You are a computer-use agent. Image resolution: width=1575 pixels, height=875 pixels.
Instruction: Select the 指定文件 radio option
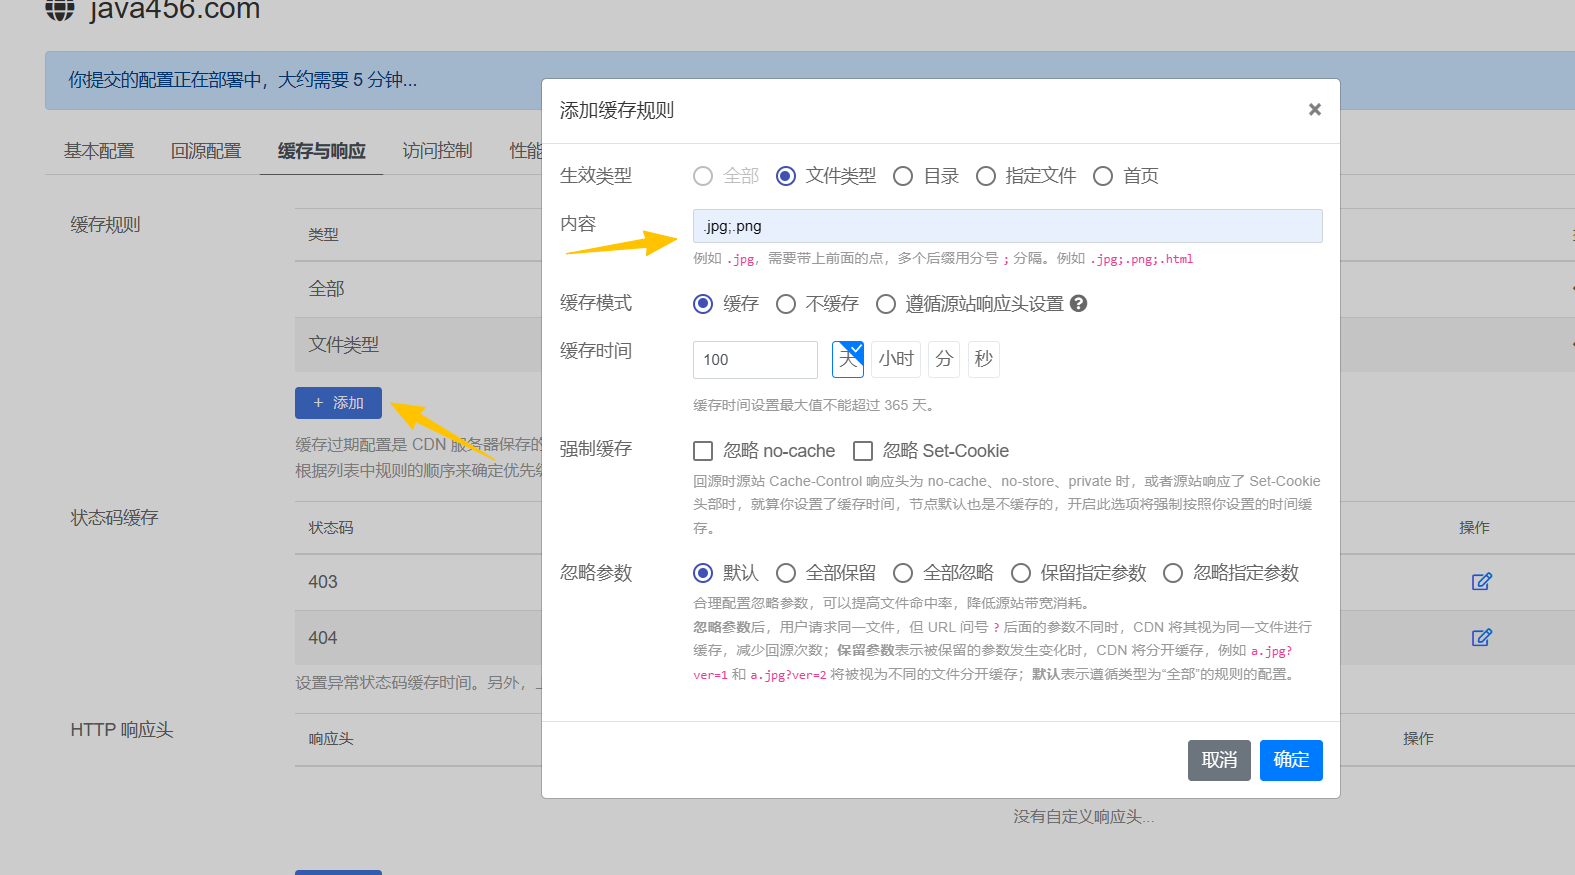coord(986,176)
